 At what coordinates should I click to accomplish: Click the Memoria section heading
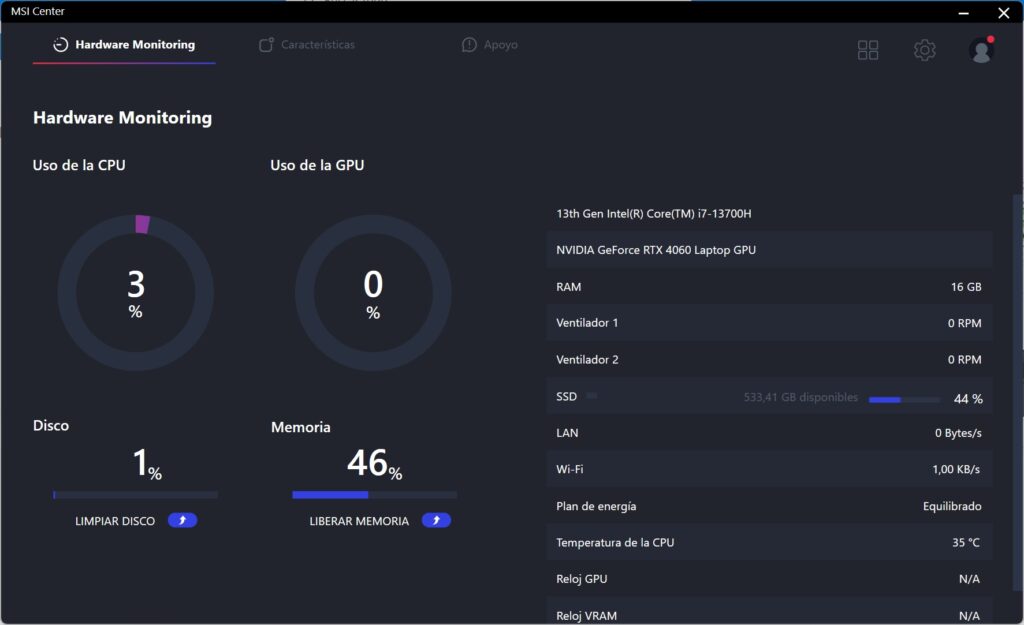pyautogui.click(x=300, y=427)
